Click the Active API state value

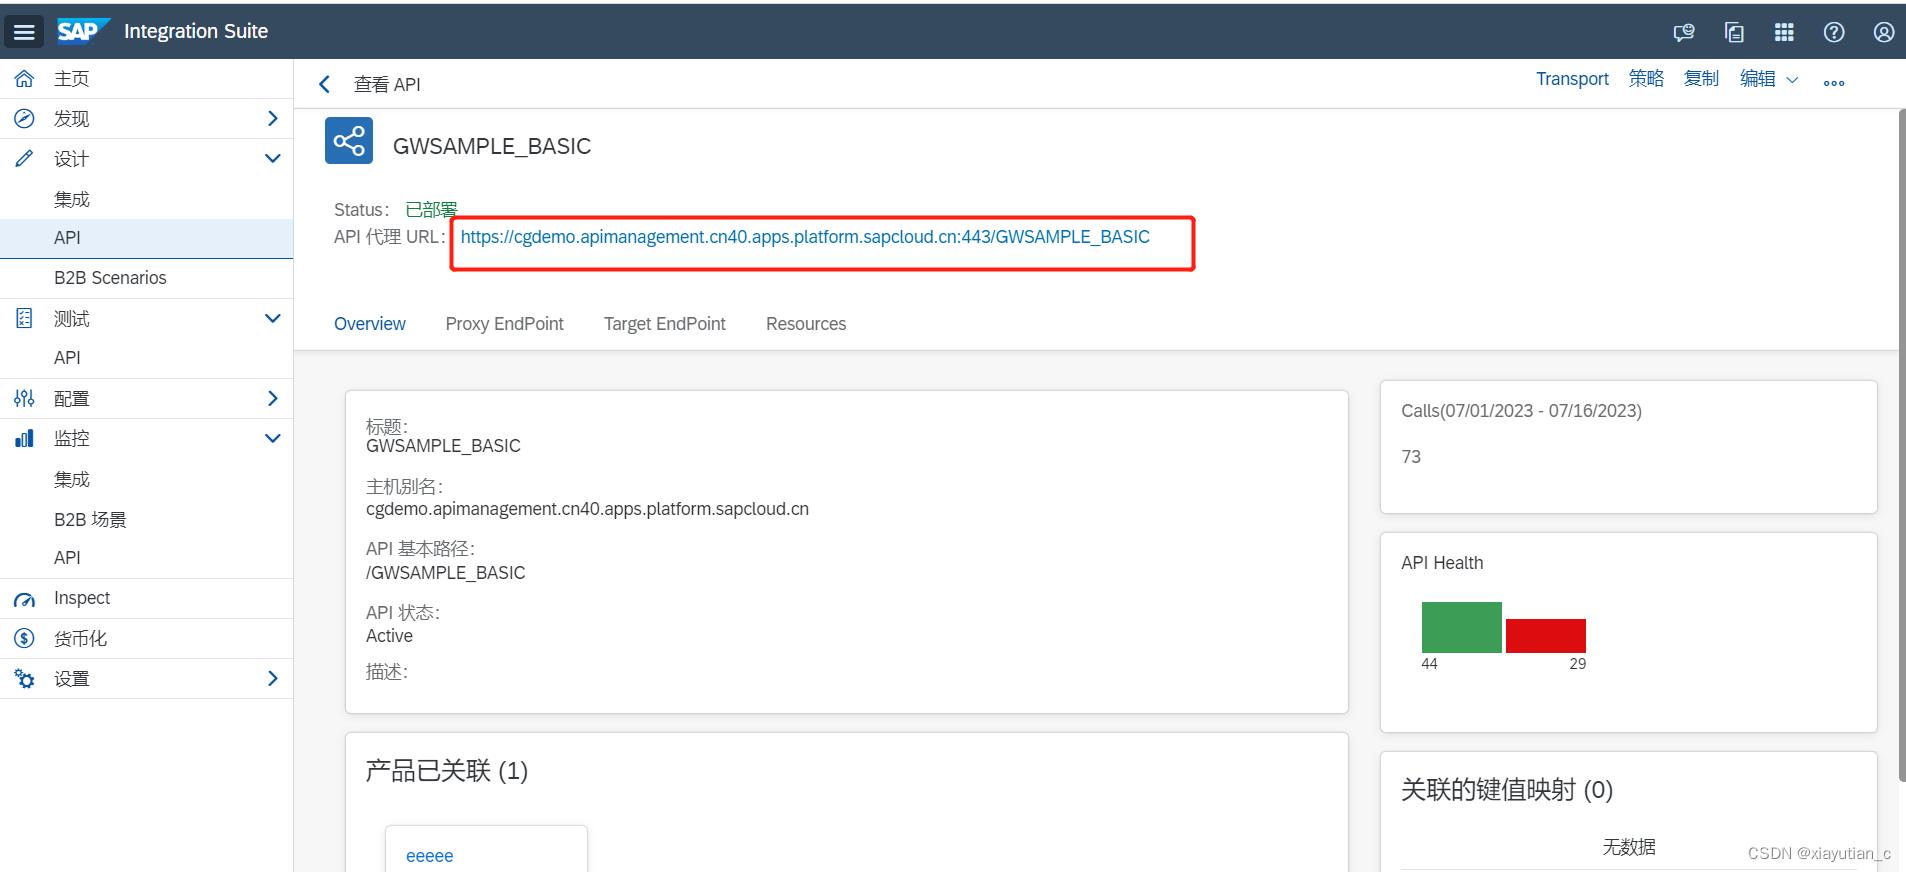(x=389, y=636)
